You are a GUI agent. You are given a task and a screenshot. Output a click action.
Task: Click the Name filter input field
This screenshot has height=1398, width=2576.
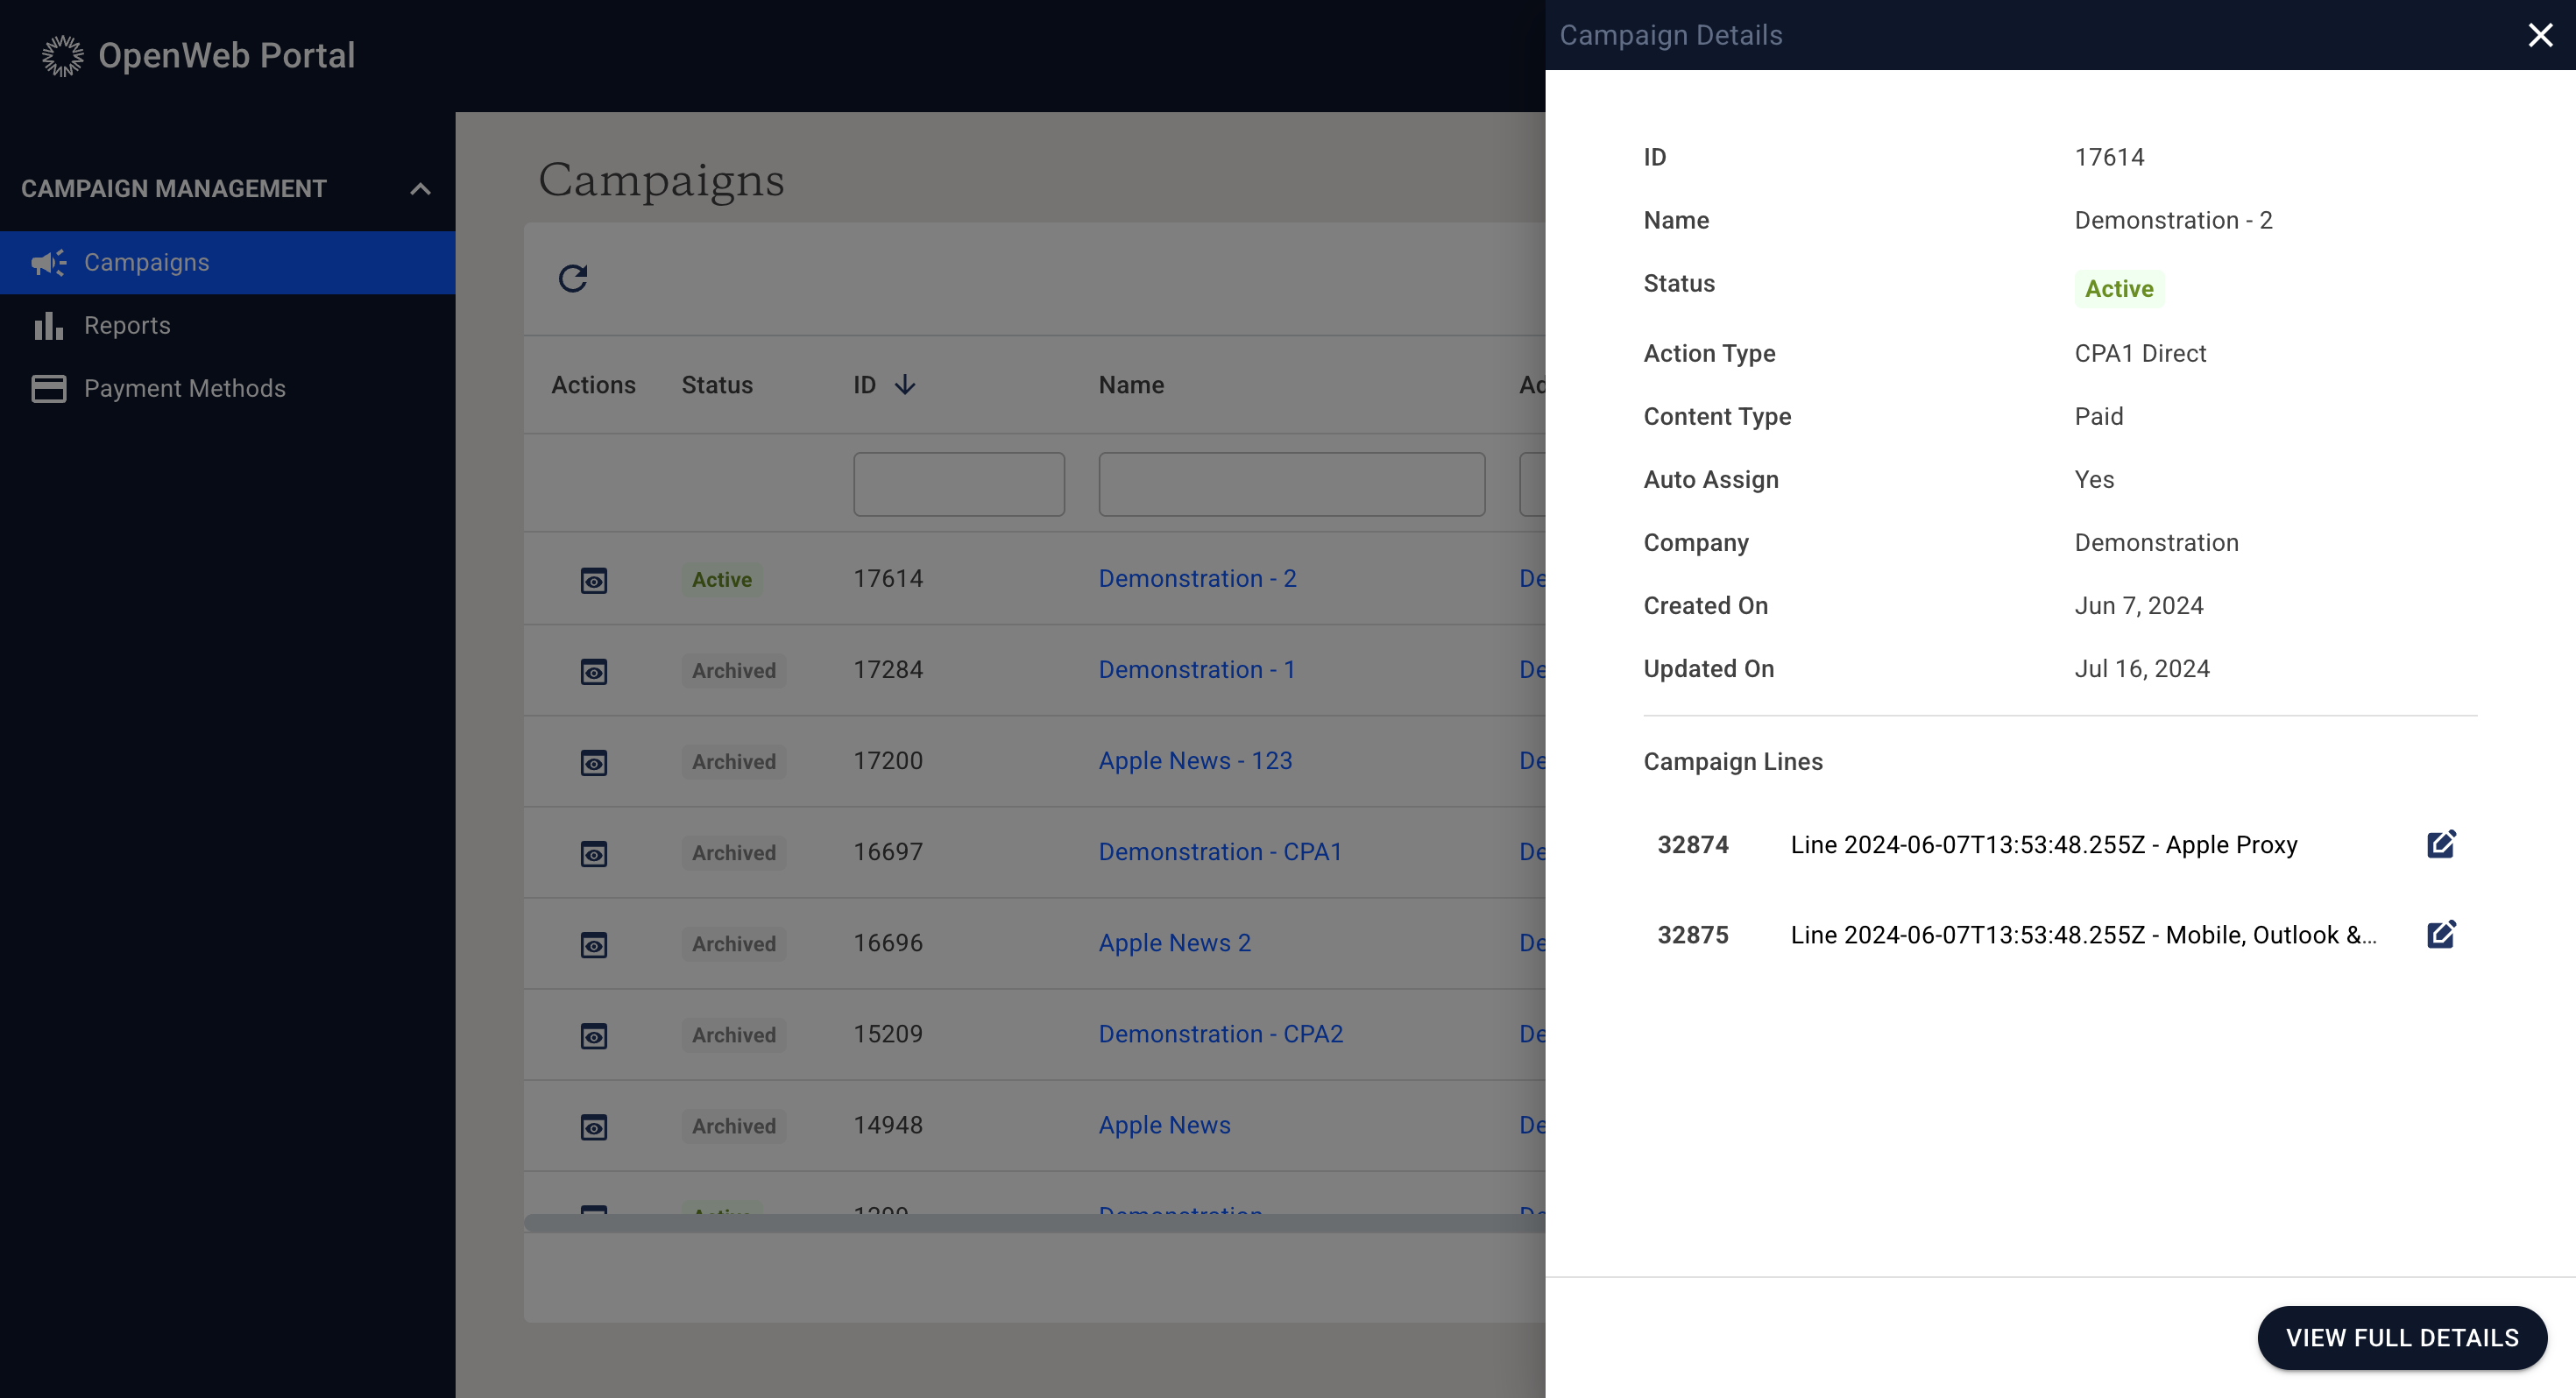coord(1291,484)
